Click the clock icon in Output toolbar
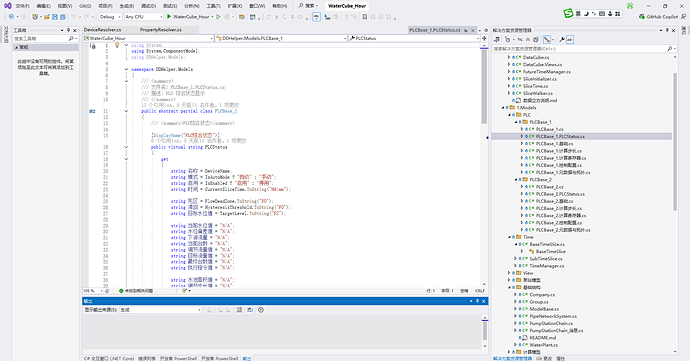This screenshot has width=690, height=361. tap(261, 310)
